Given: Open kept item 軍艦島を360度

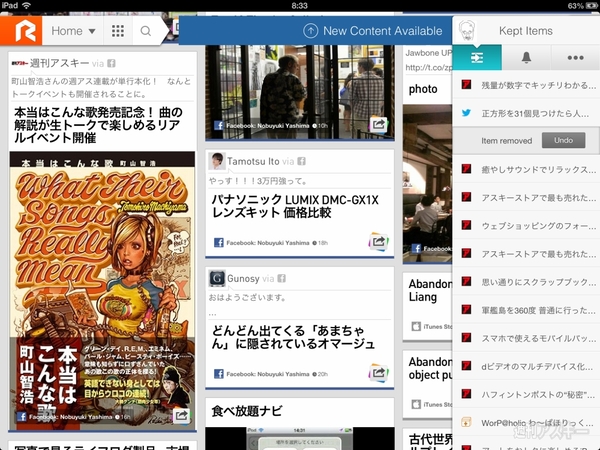Looking at the screenshot, I should [x=526, y=310].
